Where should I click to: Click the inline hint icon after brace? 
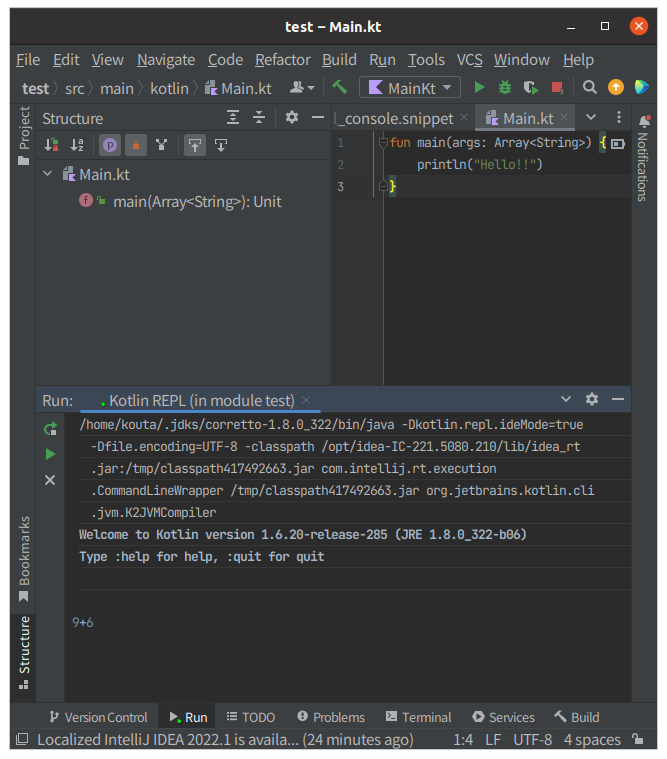click(618, 144)
